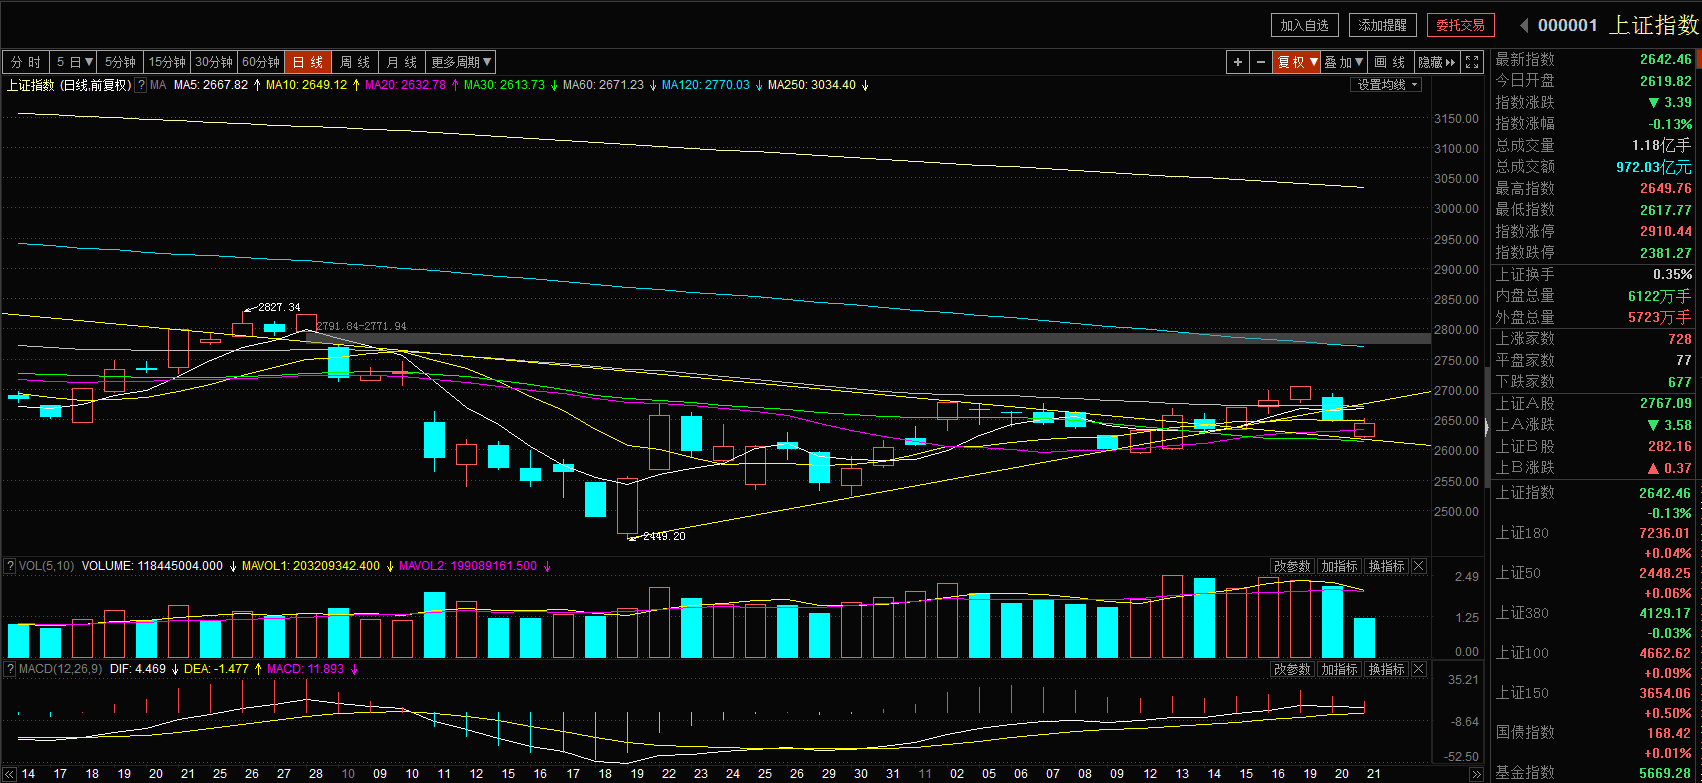Open the 叠加 overlay dropdown

tap(1345, 62)
